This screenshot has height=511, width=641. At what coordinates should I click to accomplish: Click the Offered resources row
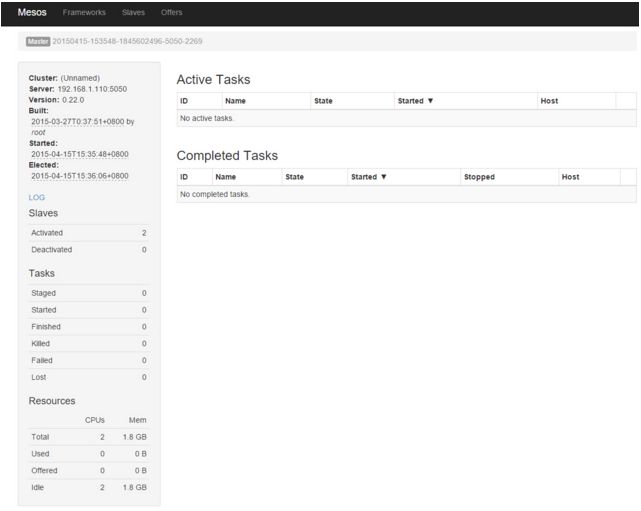click(89, 471)
